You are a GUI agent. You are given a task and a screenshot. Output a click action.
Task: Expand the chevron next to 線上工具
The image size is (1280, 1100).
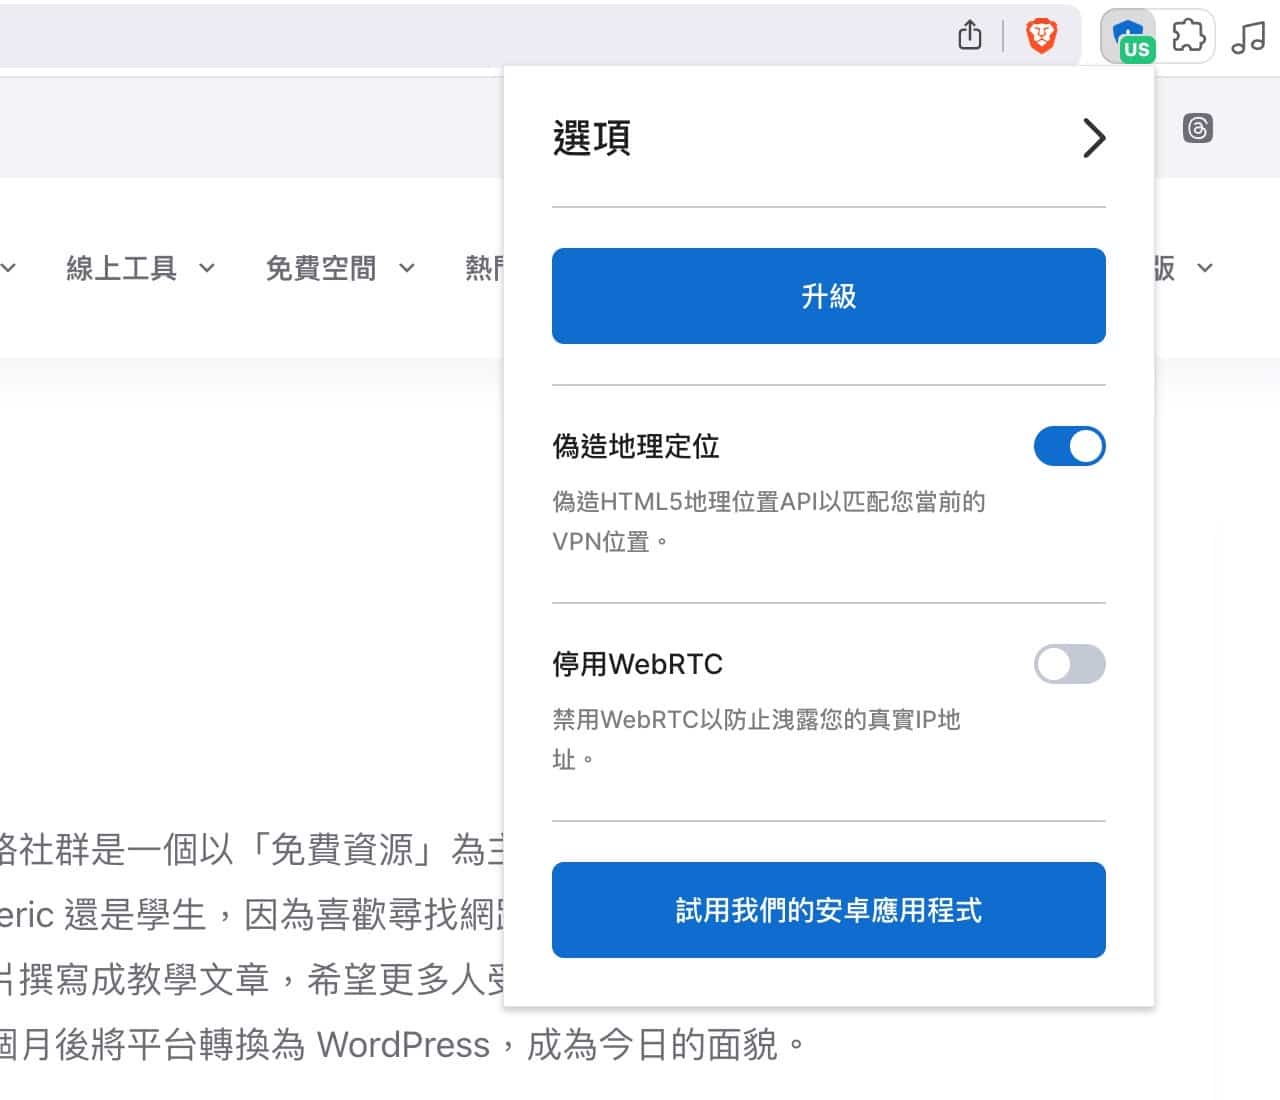207,268
